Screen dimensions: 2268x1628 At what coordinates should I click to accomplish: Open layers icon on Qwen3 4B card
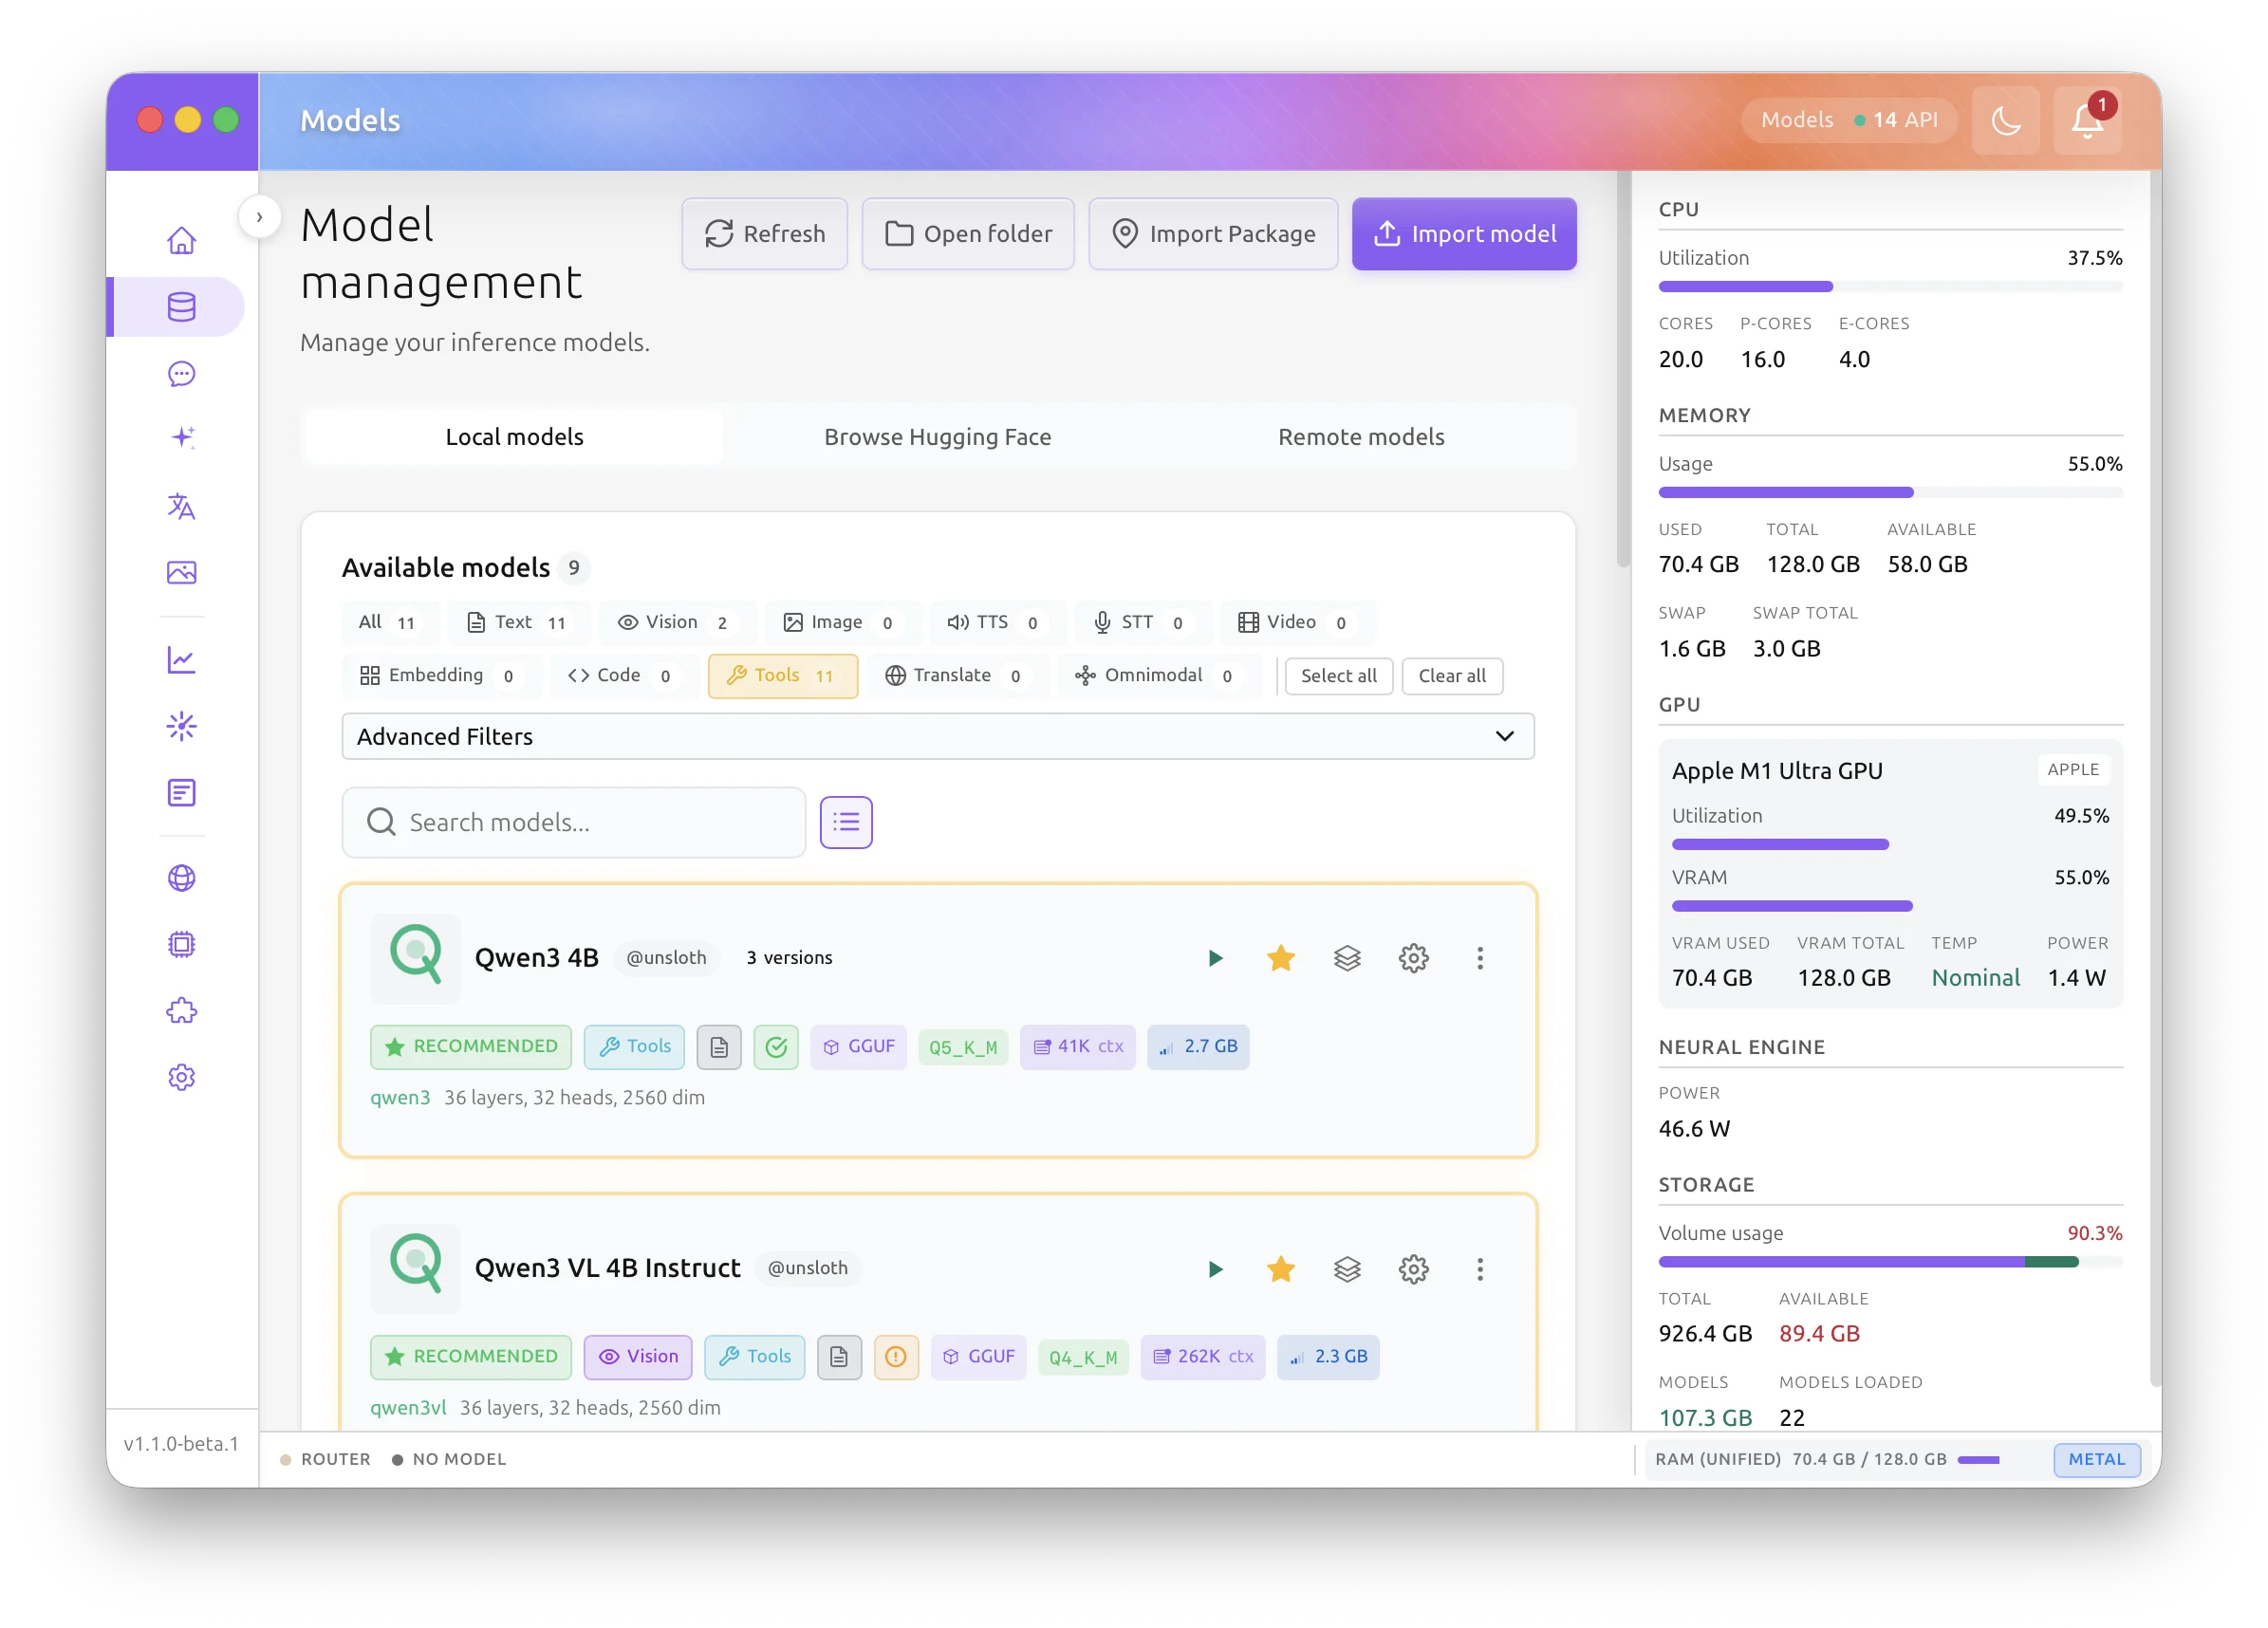[1347, 958]
